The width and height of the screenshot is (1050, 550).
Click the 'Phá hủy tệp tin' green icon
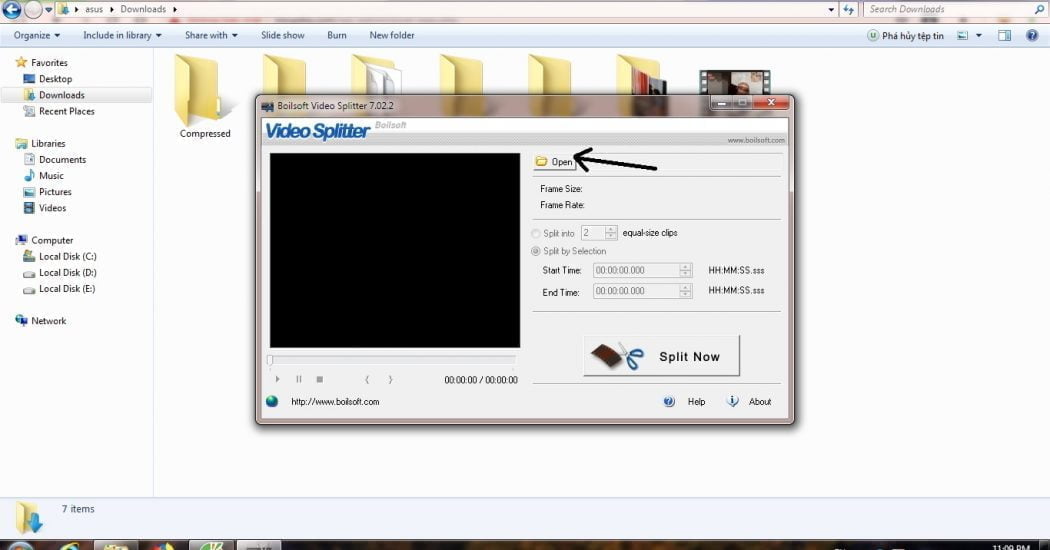(873, 36)
